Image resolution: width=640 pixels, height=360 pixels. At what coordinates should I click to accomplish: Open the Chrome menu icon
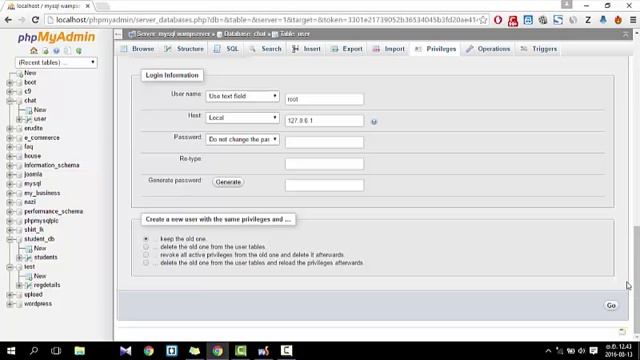(x=633, y=20)
